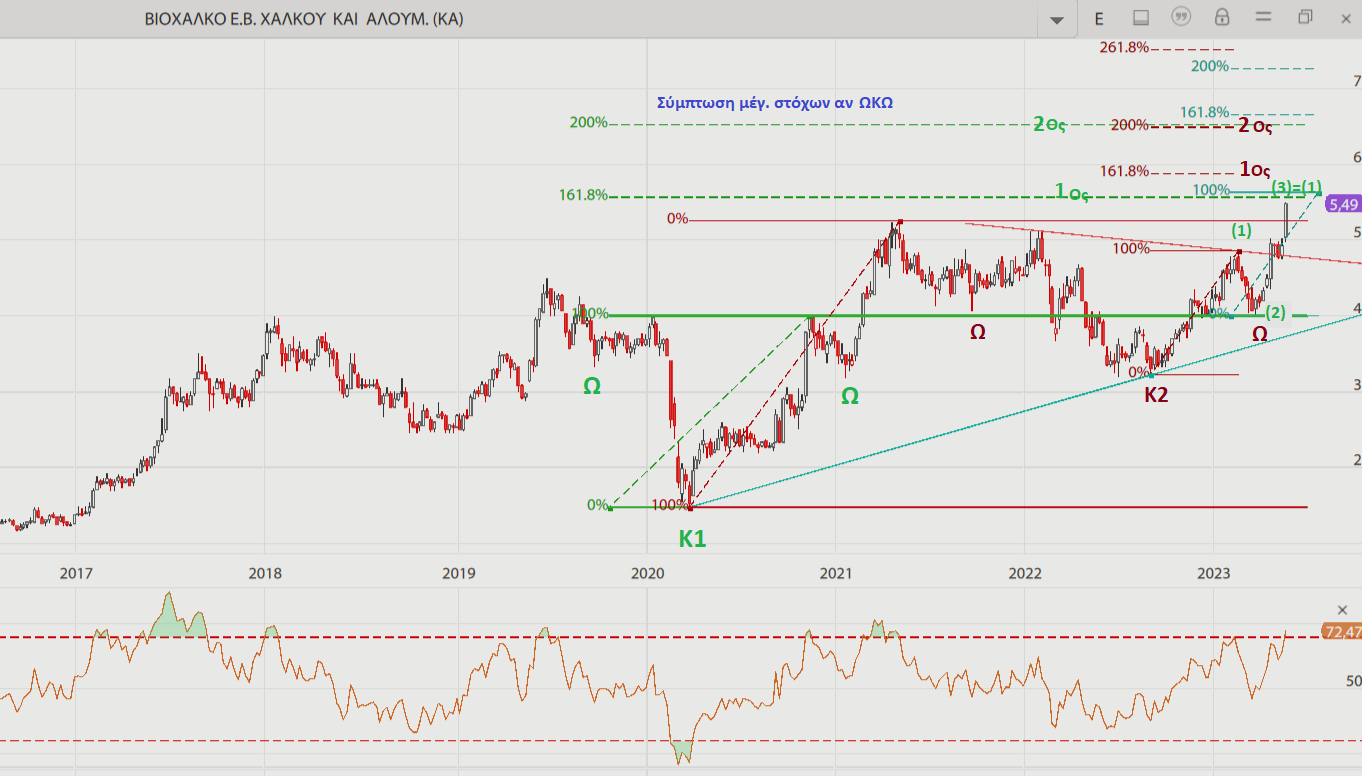Select the green '(2)' wave label
1362x776 pixels.
(x=1274, y=312)
